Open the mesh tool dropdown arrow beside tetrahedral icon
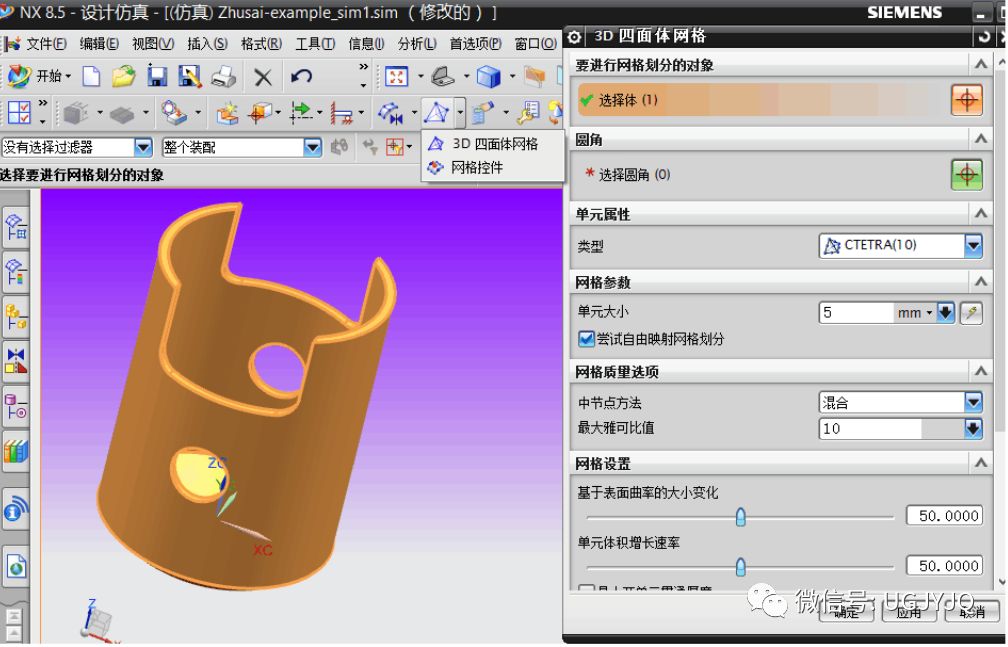This screenshot has width=1008, height=647. [460, 113]
